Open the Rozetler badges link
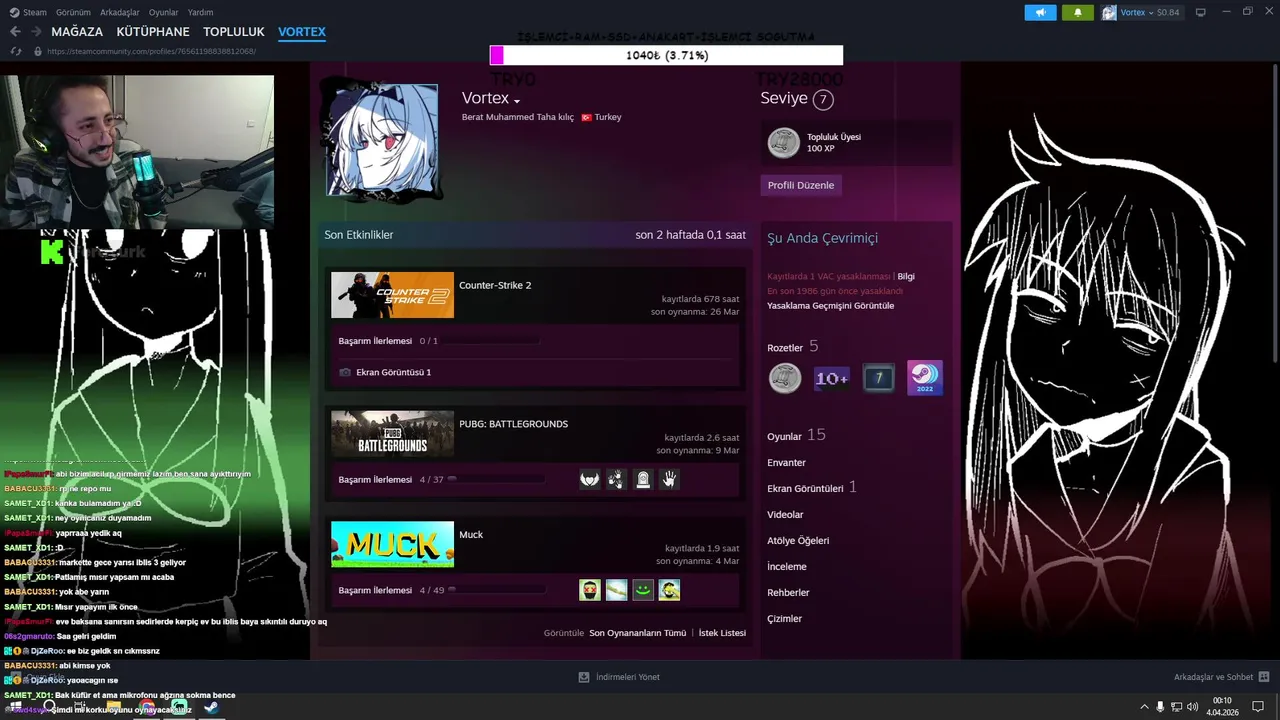The image size is (1280, 720). click(785, 348)
